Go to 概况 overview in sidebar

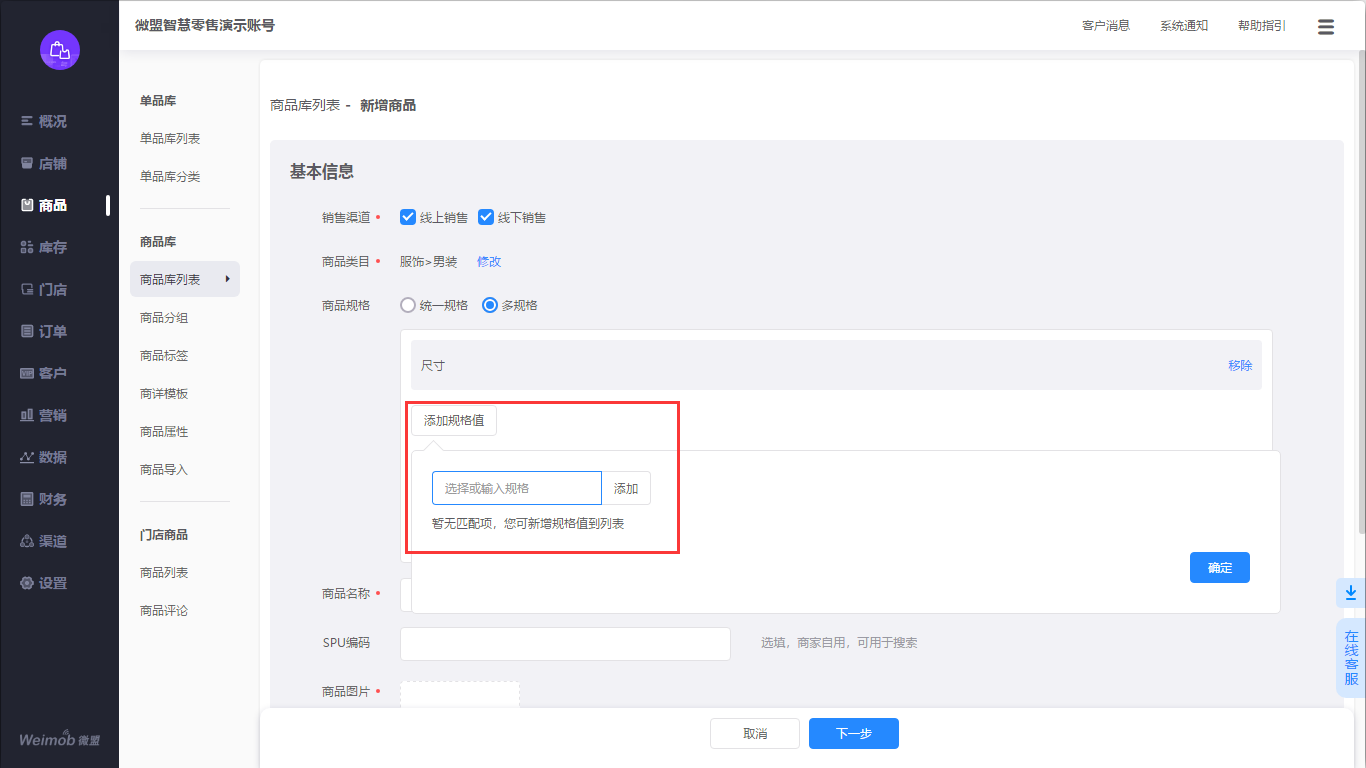[x=44, y=121]
